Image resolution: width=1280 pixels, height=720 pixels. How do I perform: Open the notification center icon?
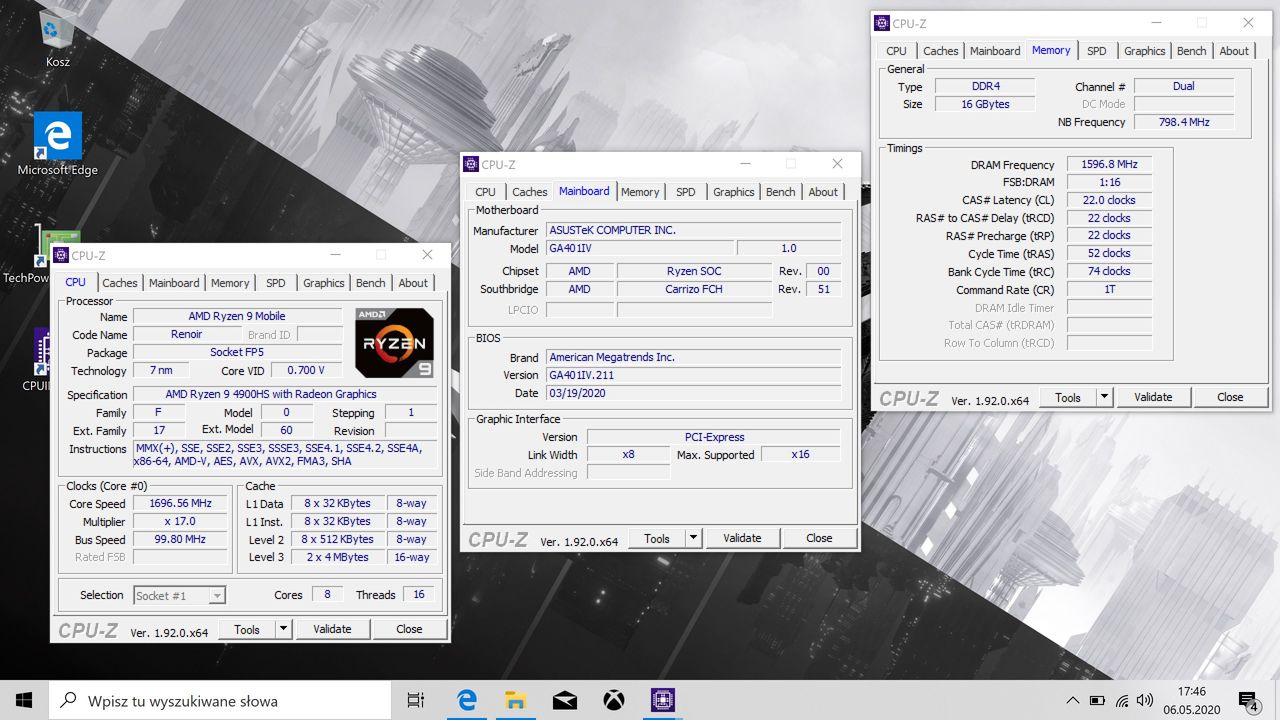1248,700
